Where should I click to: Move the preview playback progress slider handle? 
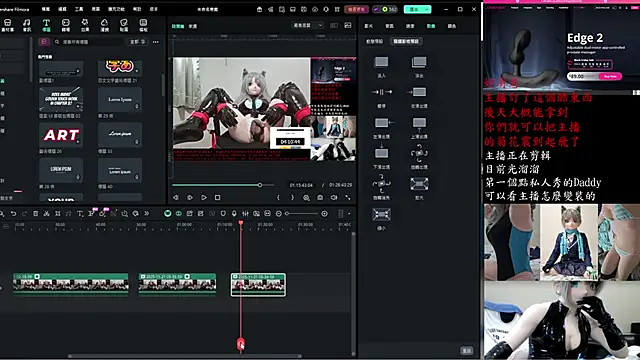(x=260, y=185)
